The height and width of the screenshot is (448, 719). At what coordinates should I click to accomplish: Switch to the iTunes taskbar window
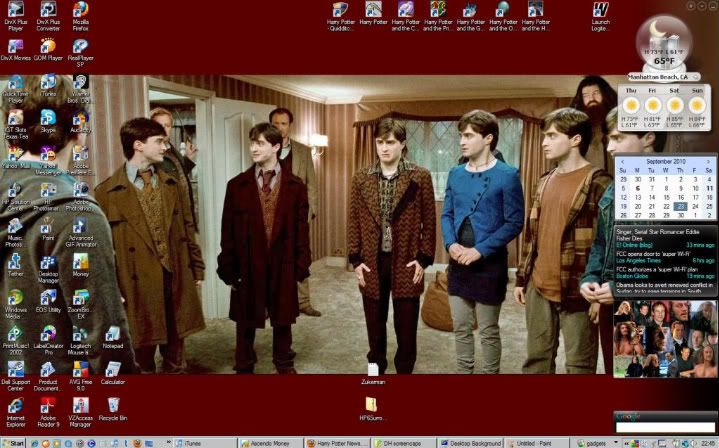[206, 443]
